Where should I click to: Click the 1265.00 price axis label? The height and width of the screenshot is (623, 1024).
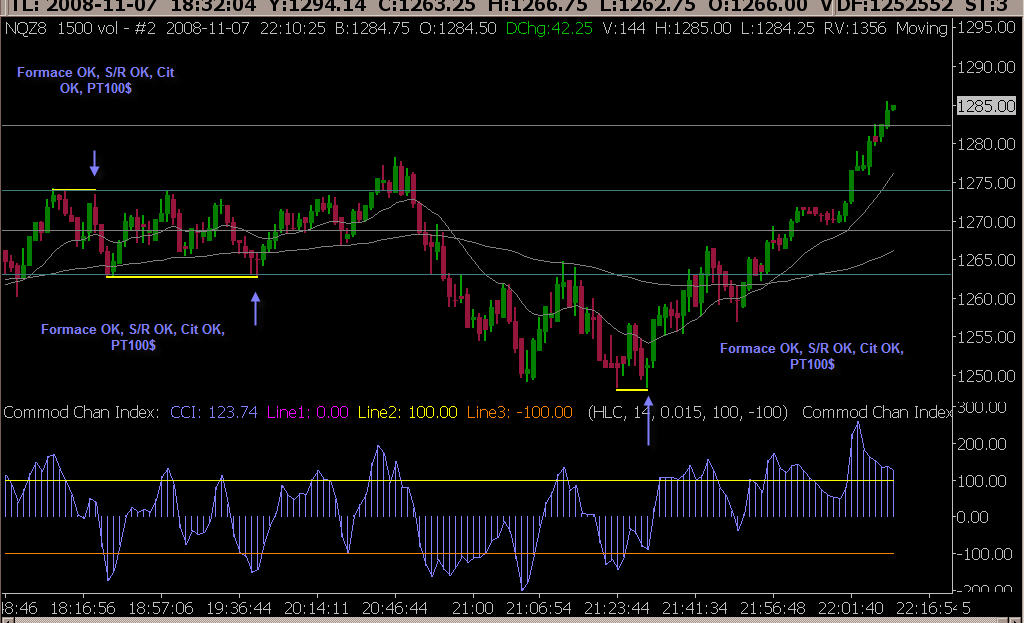pos(986,261)
